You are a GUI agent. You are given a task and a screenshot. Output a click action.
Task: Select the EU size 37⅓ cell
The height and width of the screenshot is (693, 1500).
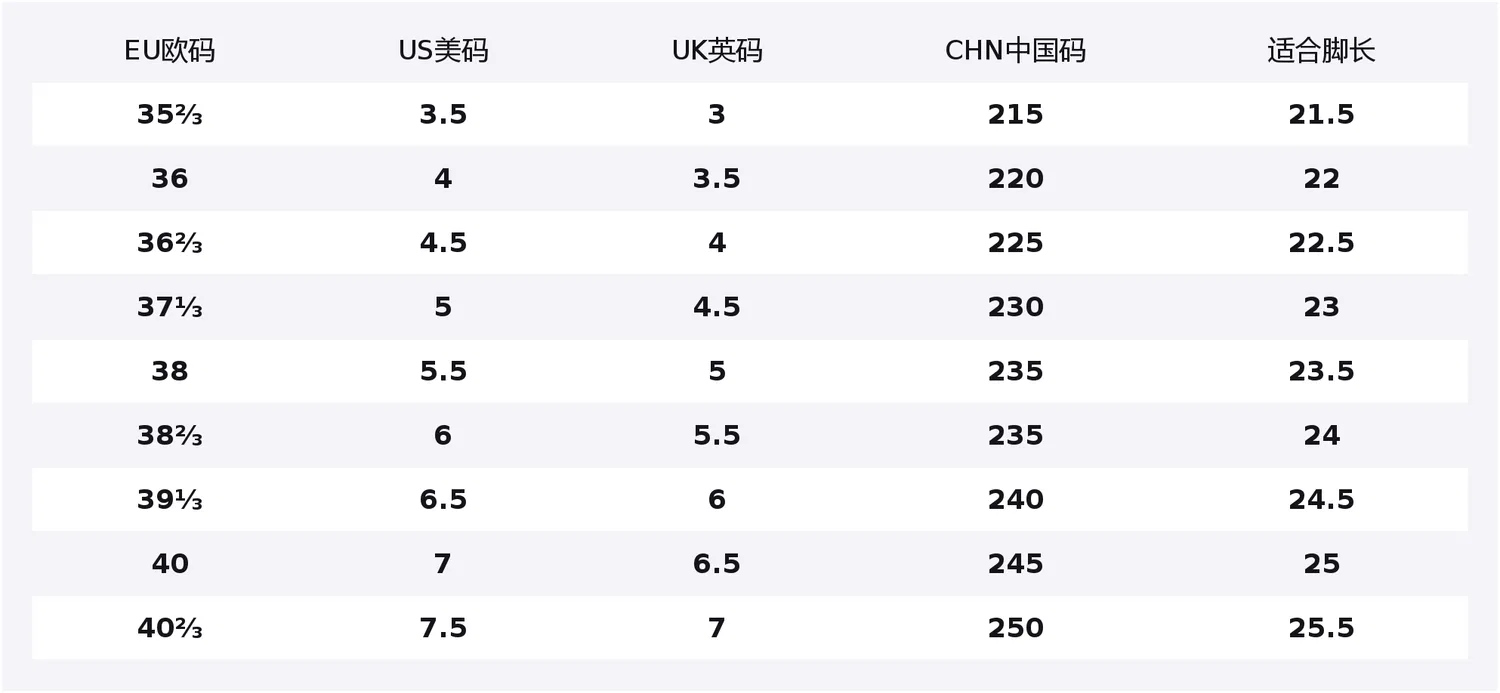pos(170,307)
